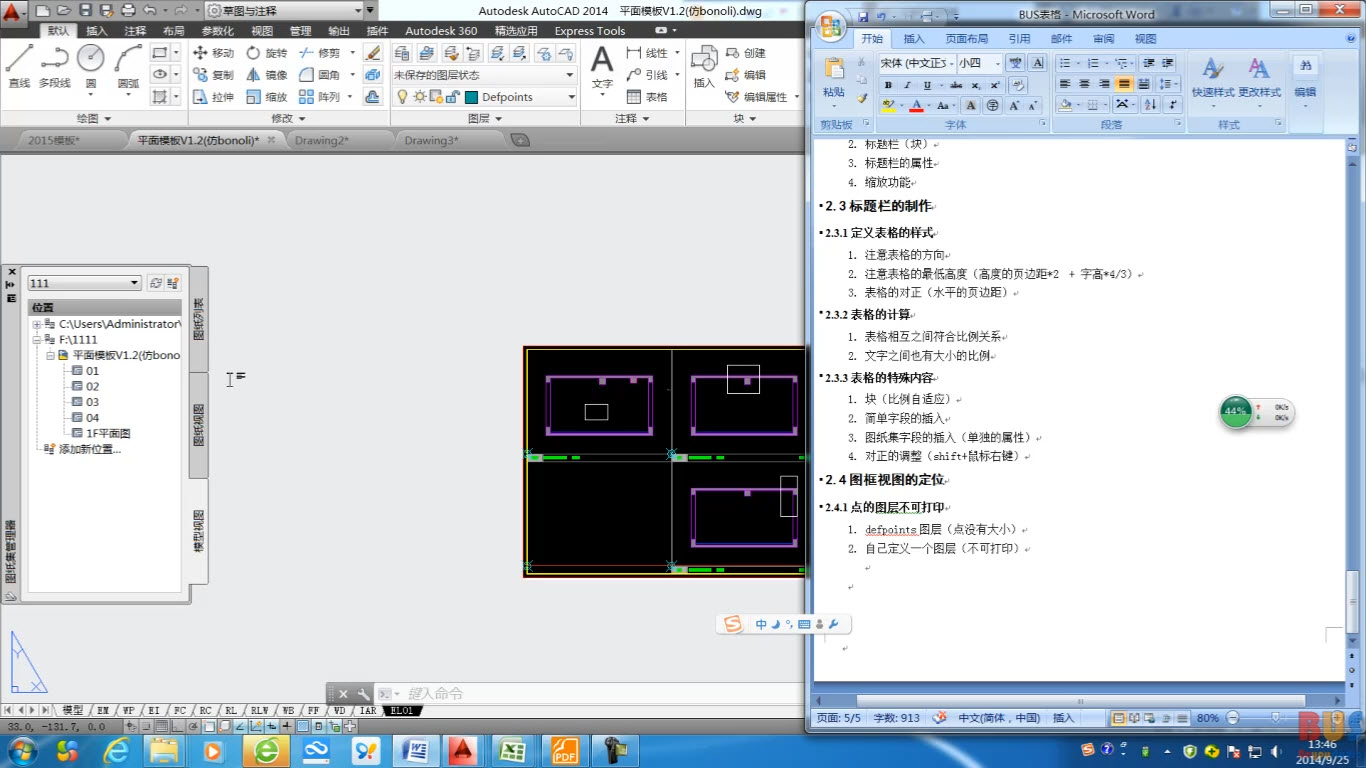Viewport: 1366px width, 768px height.
Task: Select sheet 03 in the tree
Action: [x=92, y=402]
